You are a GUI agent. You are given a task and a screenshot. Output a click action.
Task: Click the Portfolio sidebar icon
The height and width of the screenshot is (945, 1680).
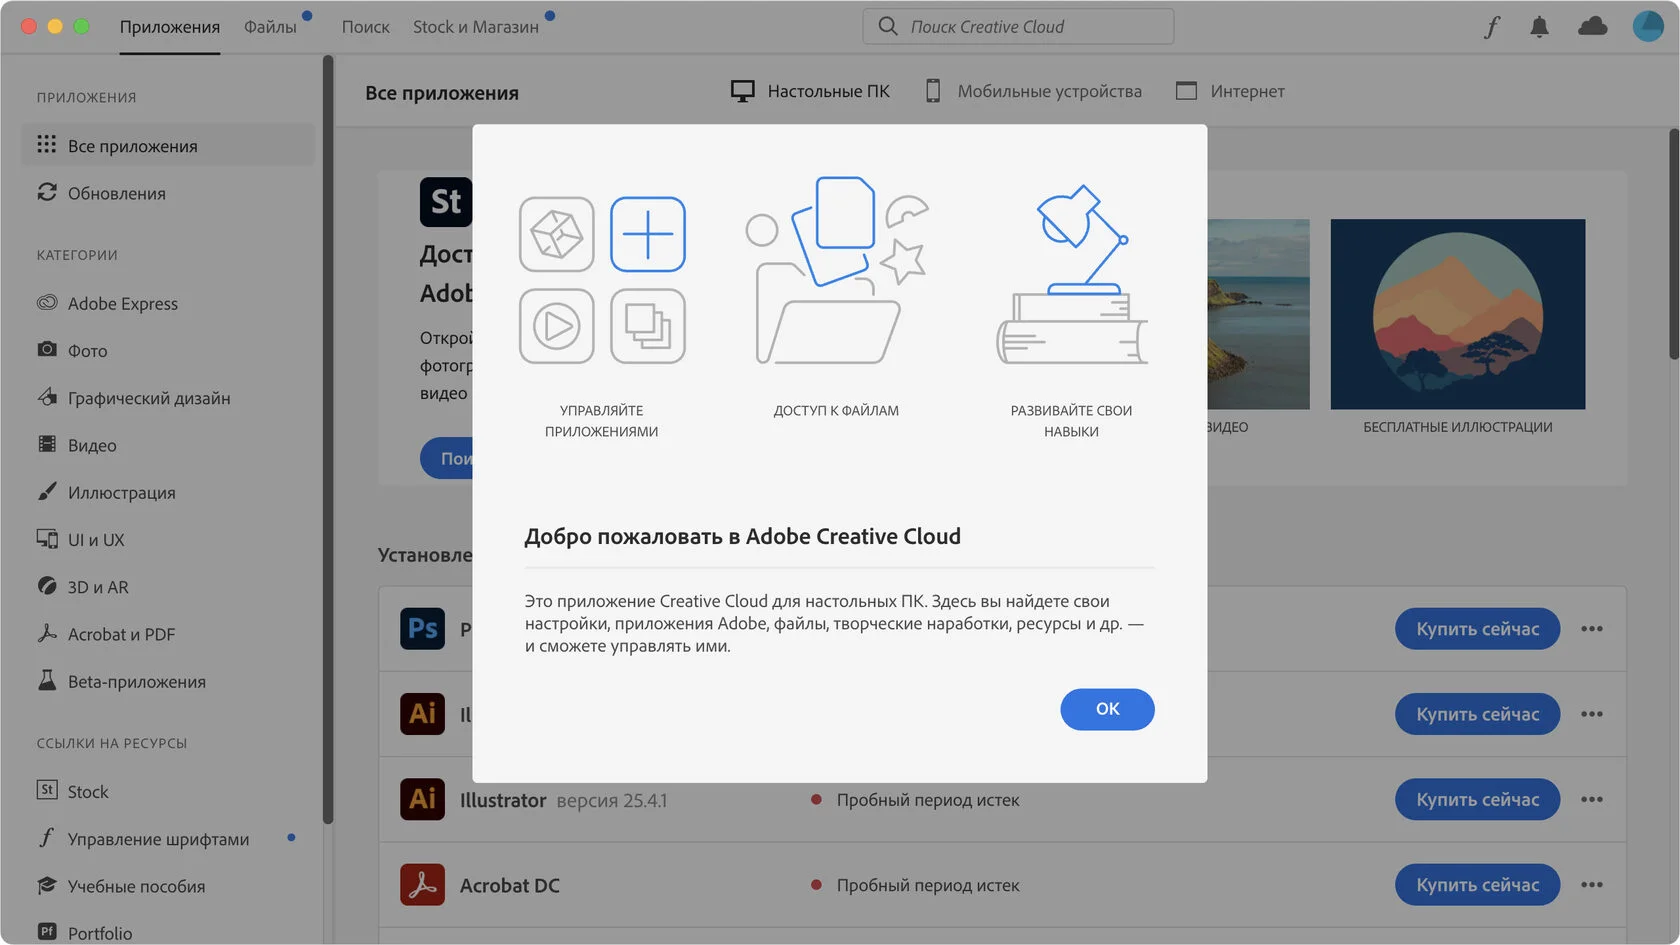(47, 932)
